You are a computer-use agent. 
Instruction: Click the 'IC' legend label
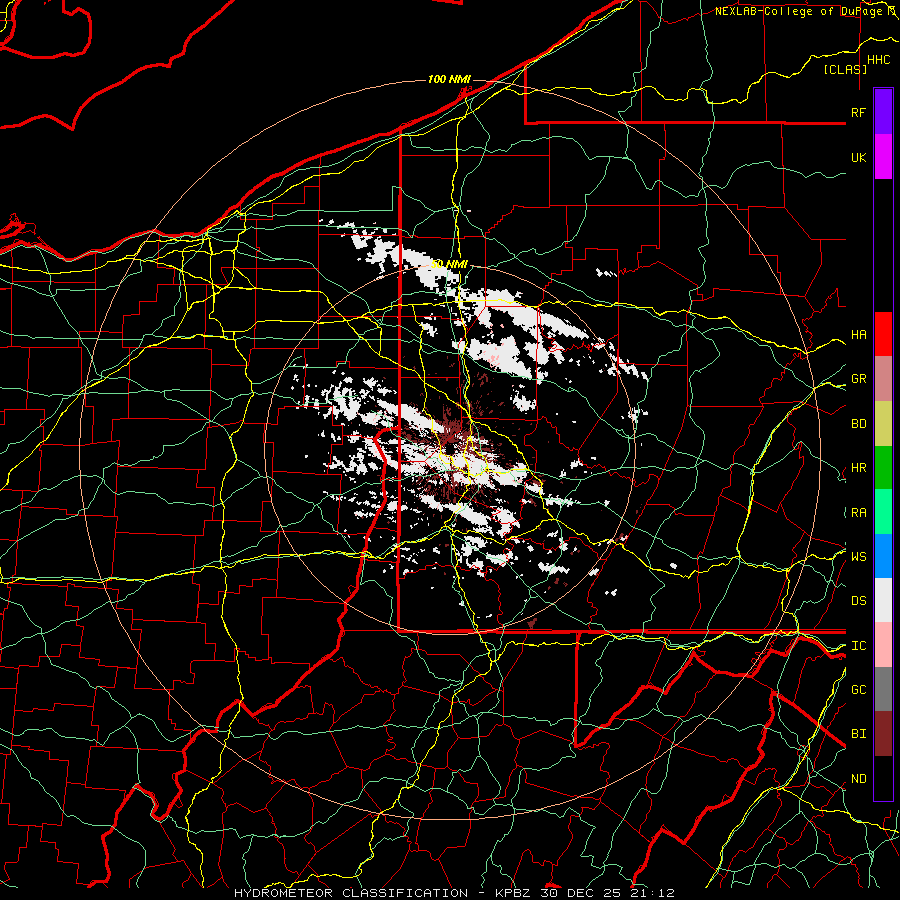858,646
